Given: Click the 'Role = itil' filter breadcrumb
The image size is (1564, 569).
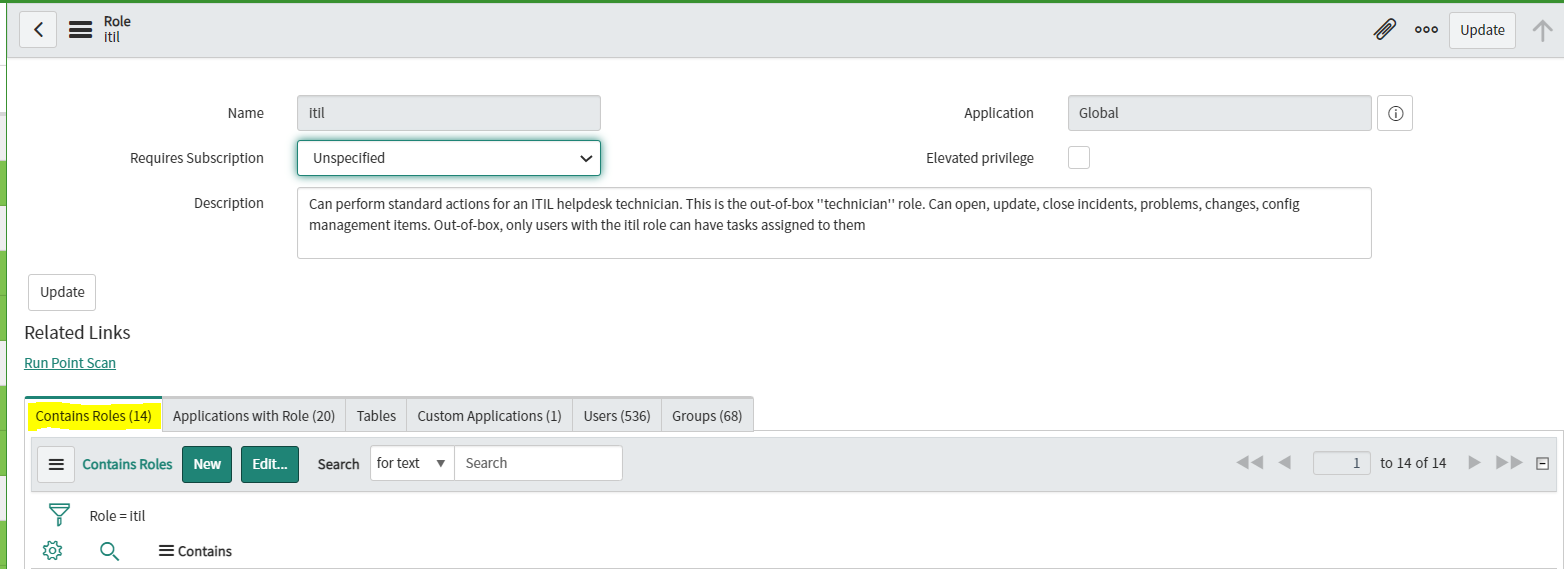Looking at the screenshot, I should click(117, 516).
